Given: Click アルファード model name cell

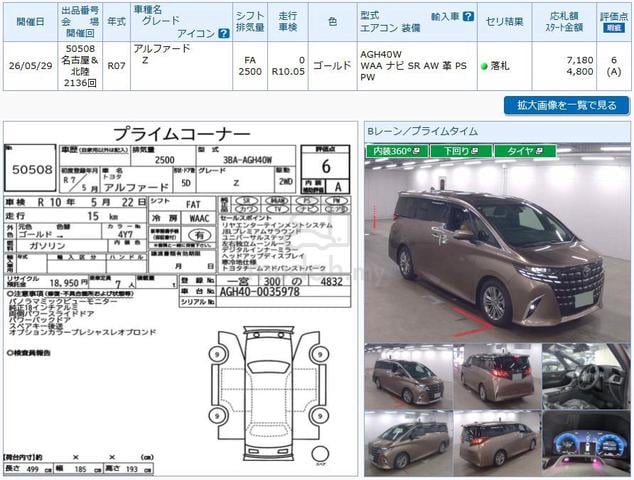Looking at the screenshot, I should pos(162,48).
